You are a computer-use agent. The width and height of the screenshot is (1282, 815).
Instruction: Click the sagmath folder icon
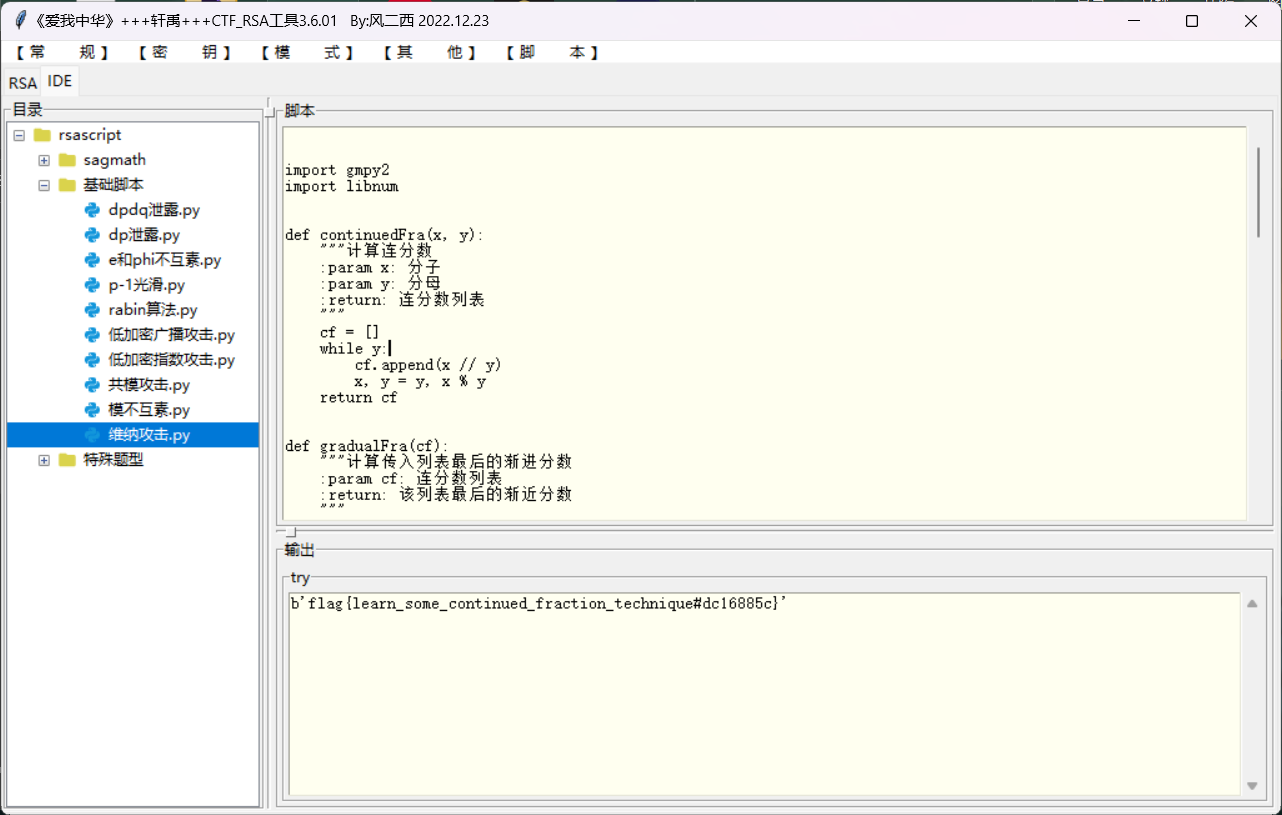tap(67, 160)
